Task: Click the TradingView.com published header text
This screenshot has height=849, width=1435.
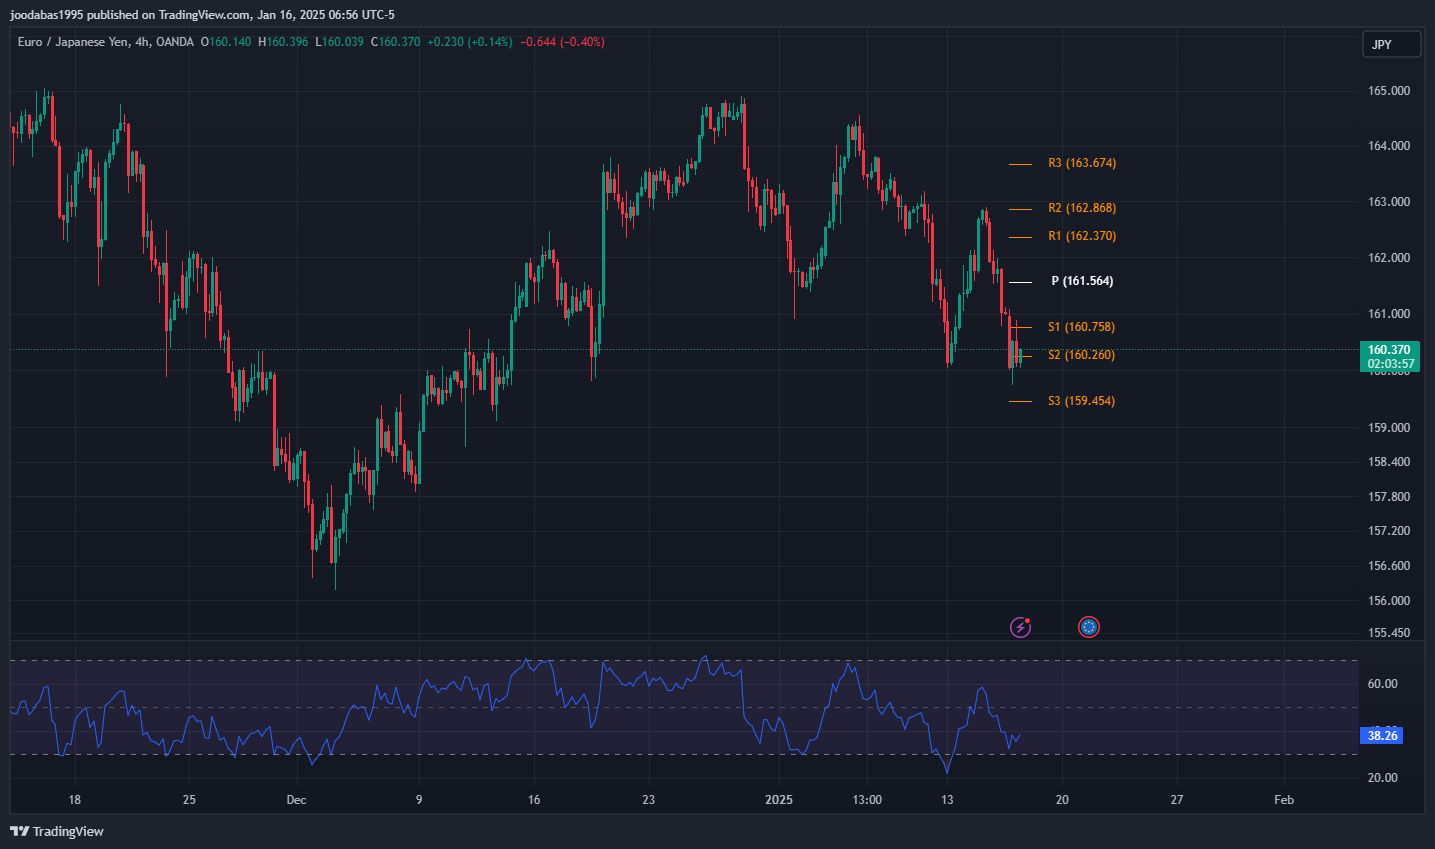Action: [x=203, y=14]
